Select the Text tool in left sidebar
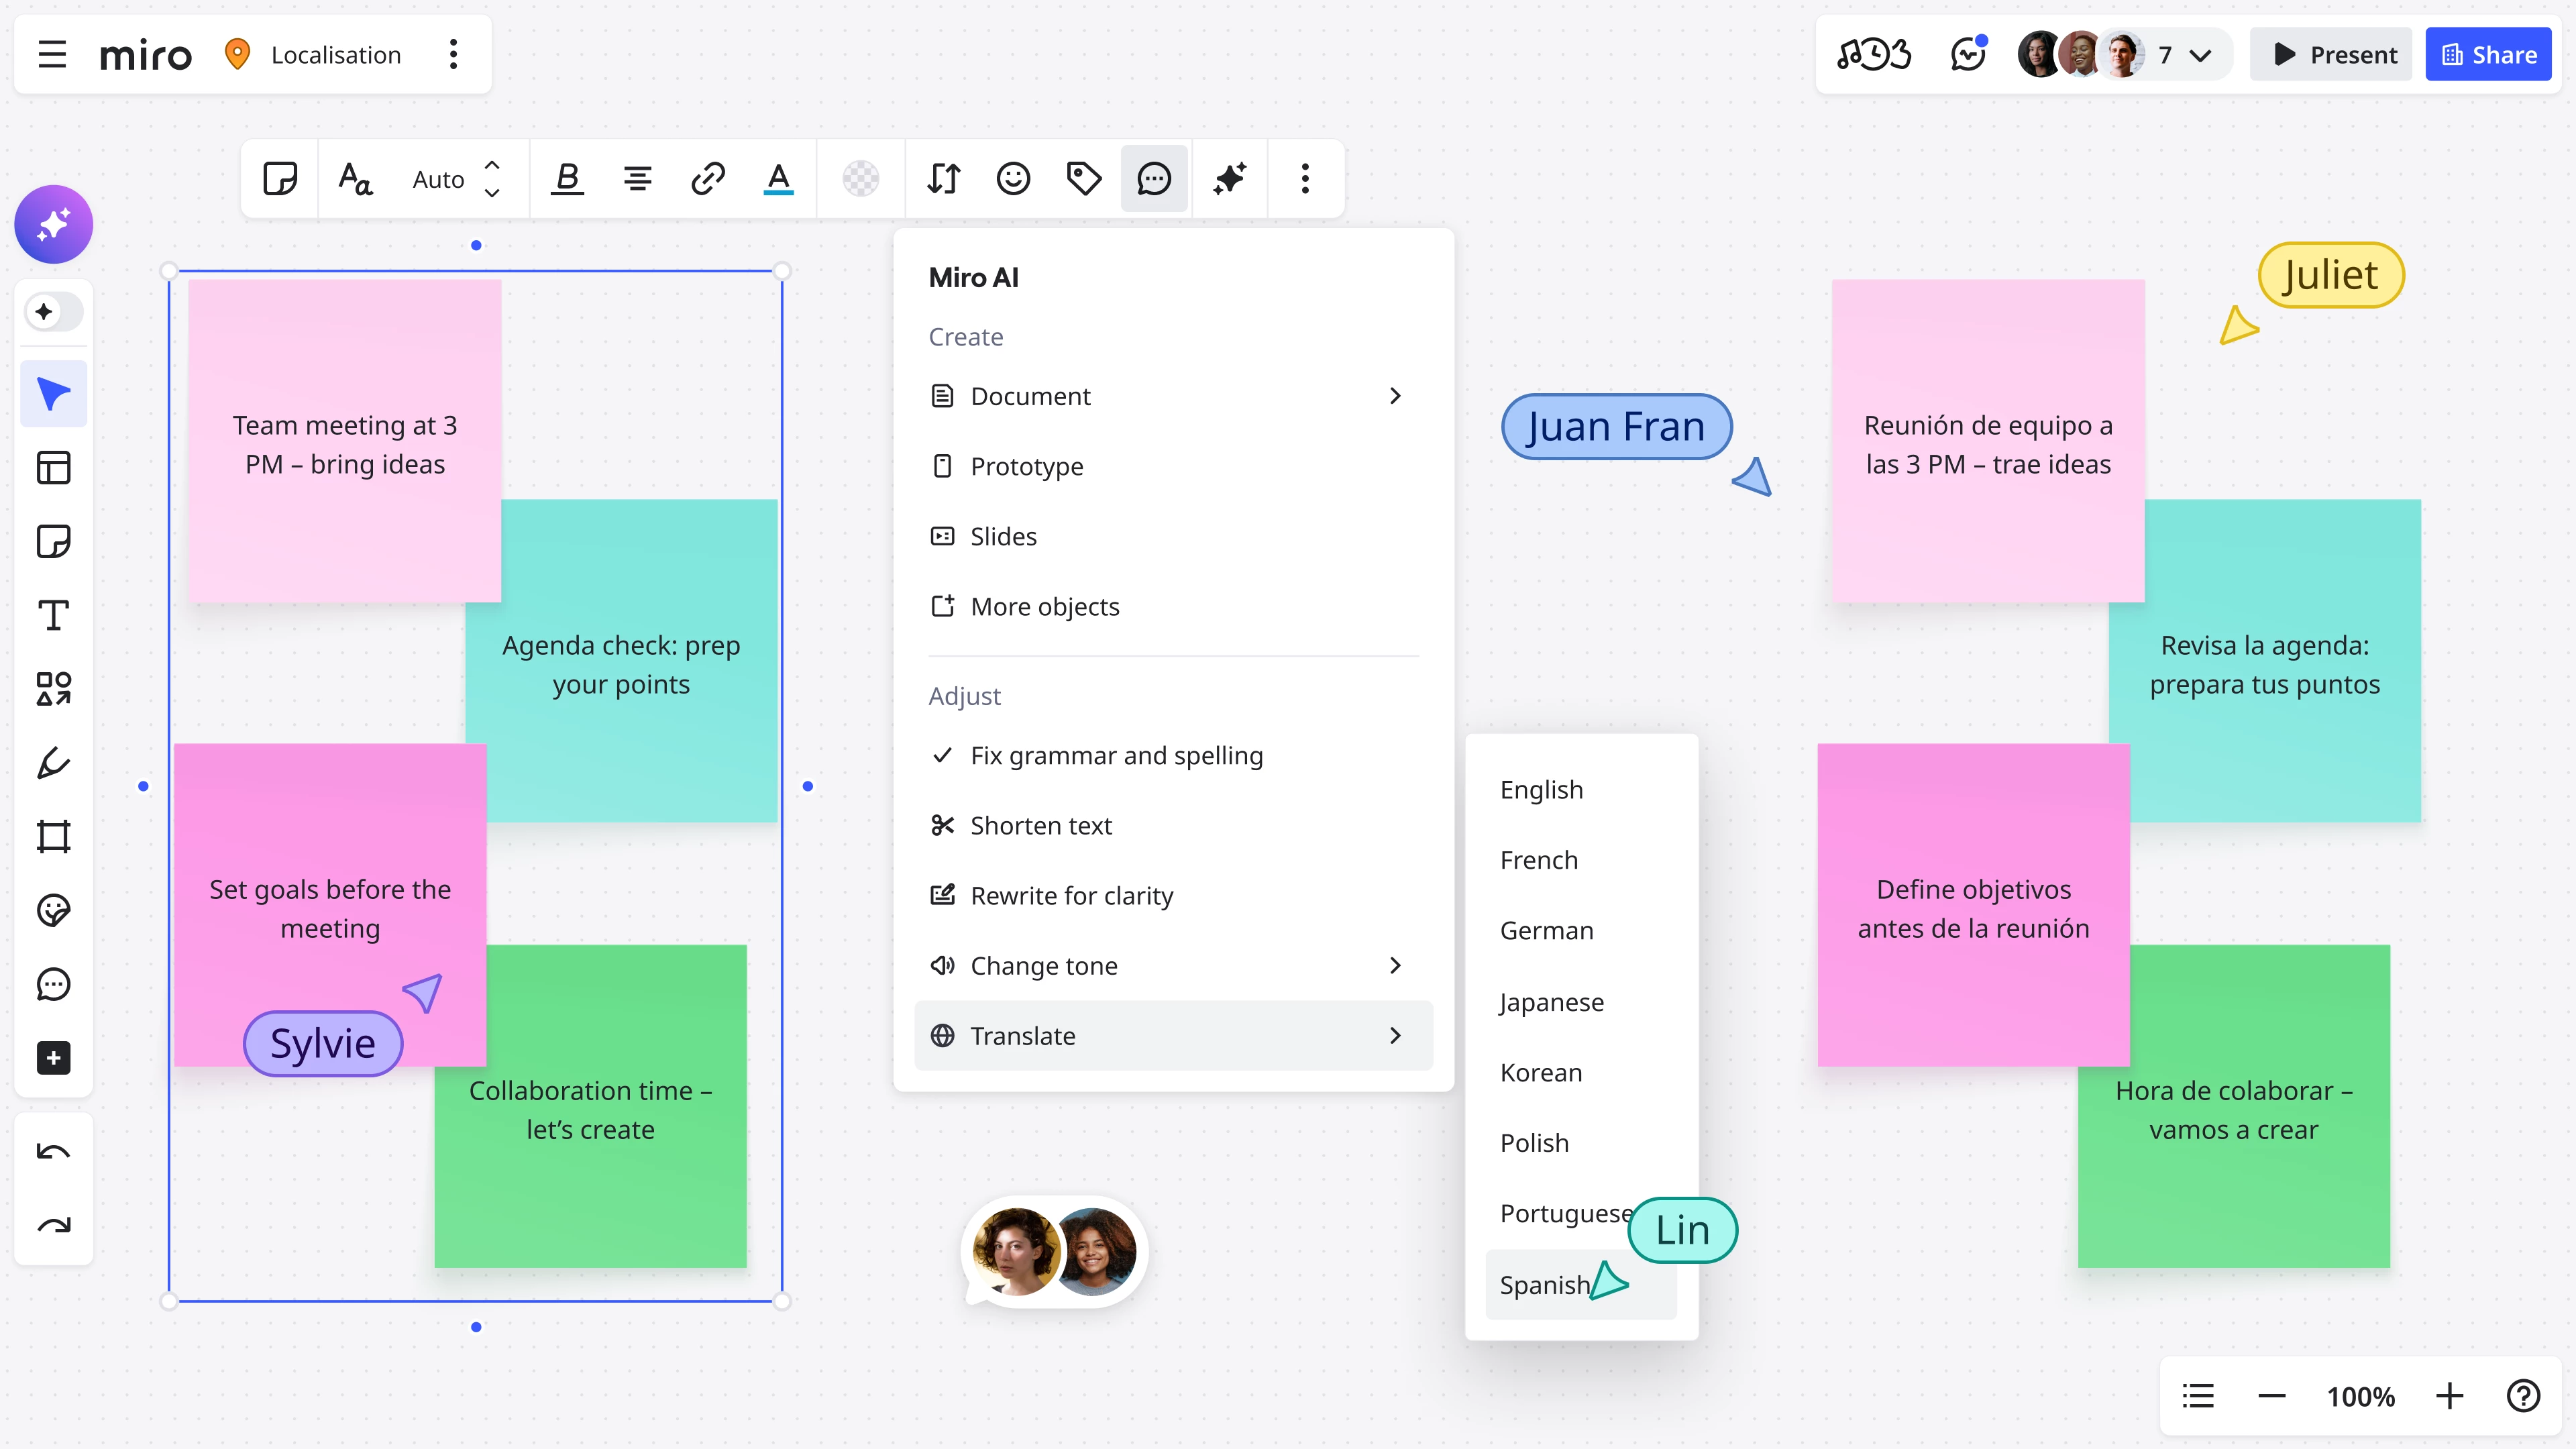 [x=53, y=615]
